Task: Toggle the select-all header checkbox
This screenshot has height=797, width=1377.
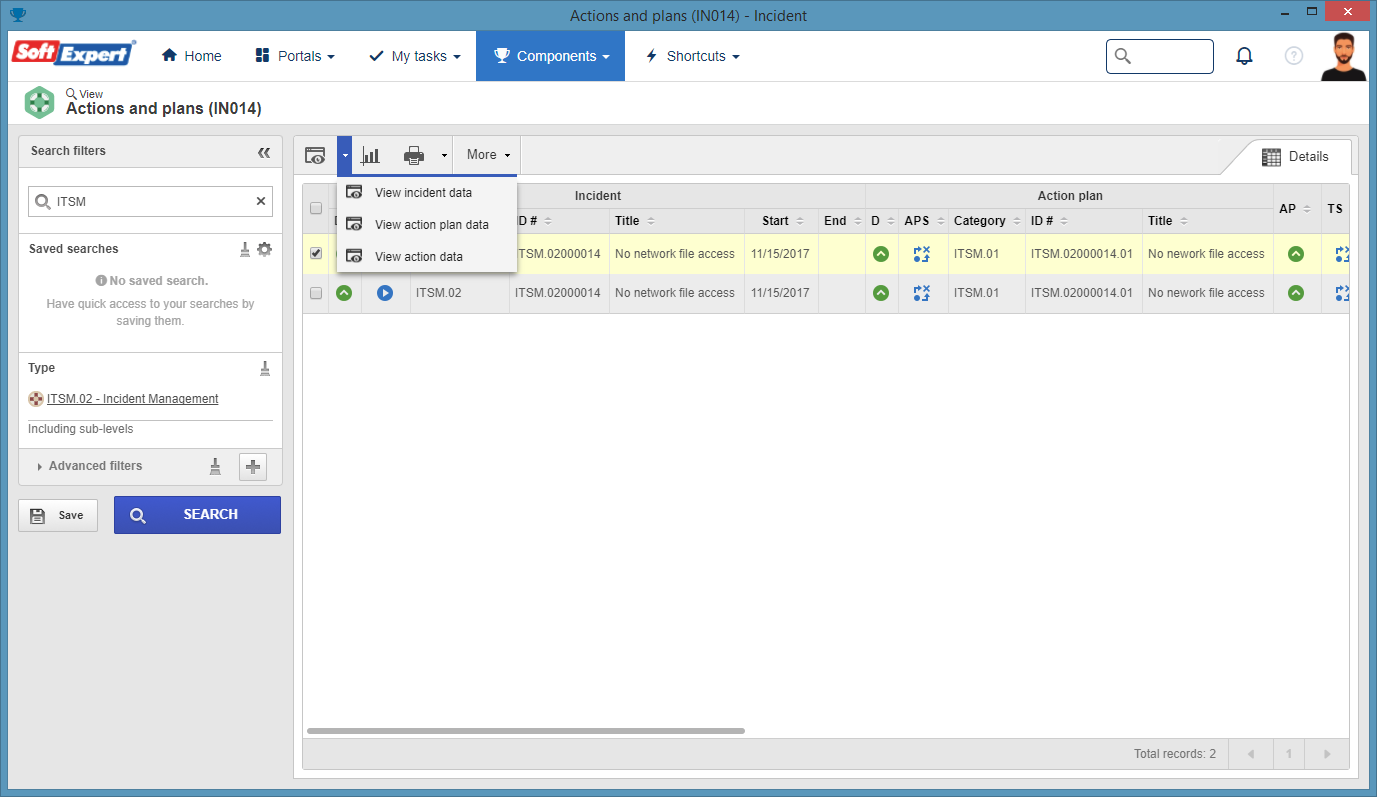Action: (x=316, y=208)
